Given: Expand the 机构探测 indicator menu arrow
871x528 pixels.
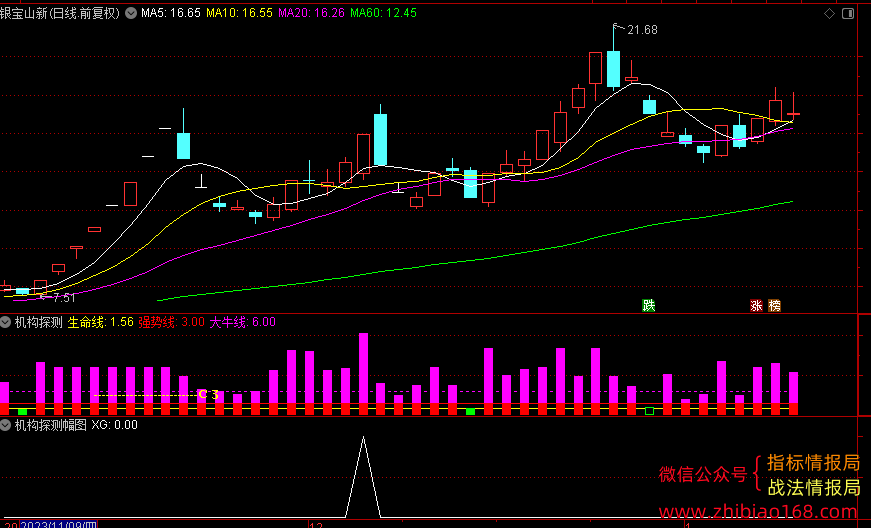Looking at the screenshot, I should pyautogui.click(x=6, y=322).
